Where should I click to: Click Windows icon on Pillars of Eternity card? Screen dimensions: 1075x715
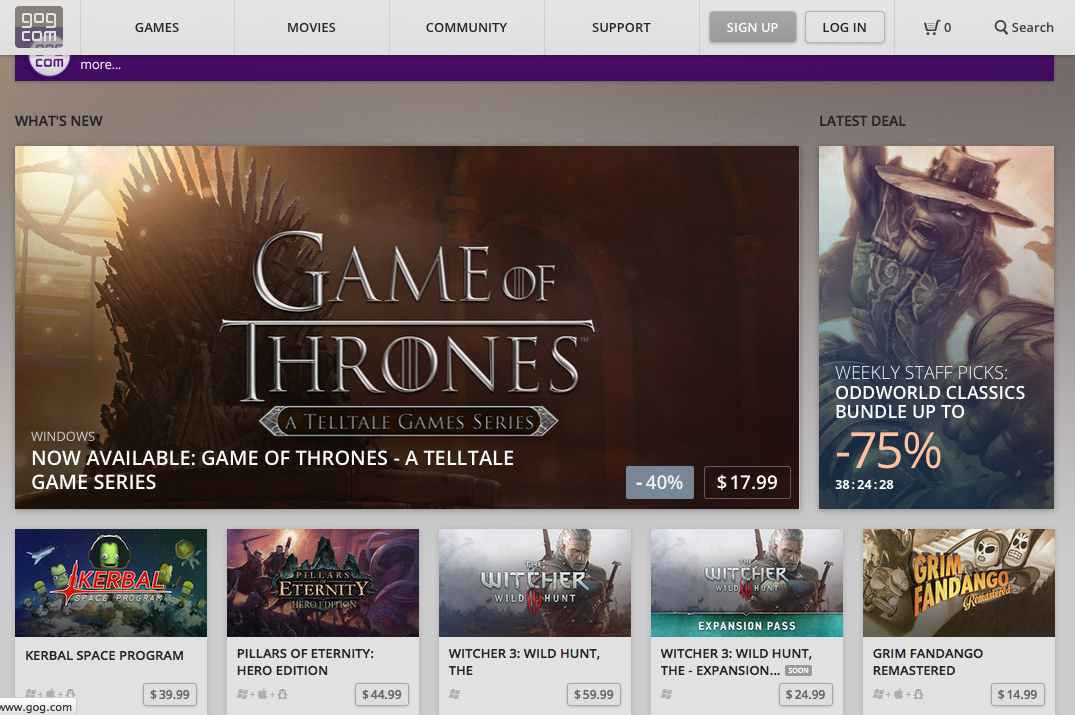(x=243, y=694)
